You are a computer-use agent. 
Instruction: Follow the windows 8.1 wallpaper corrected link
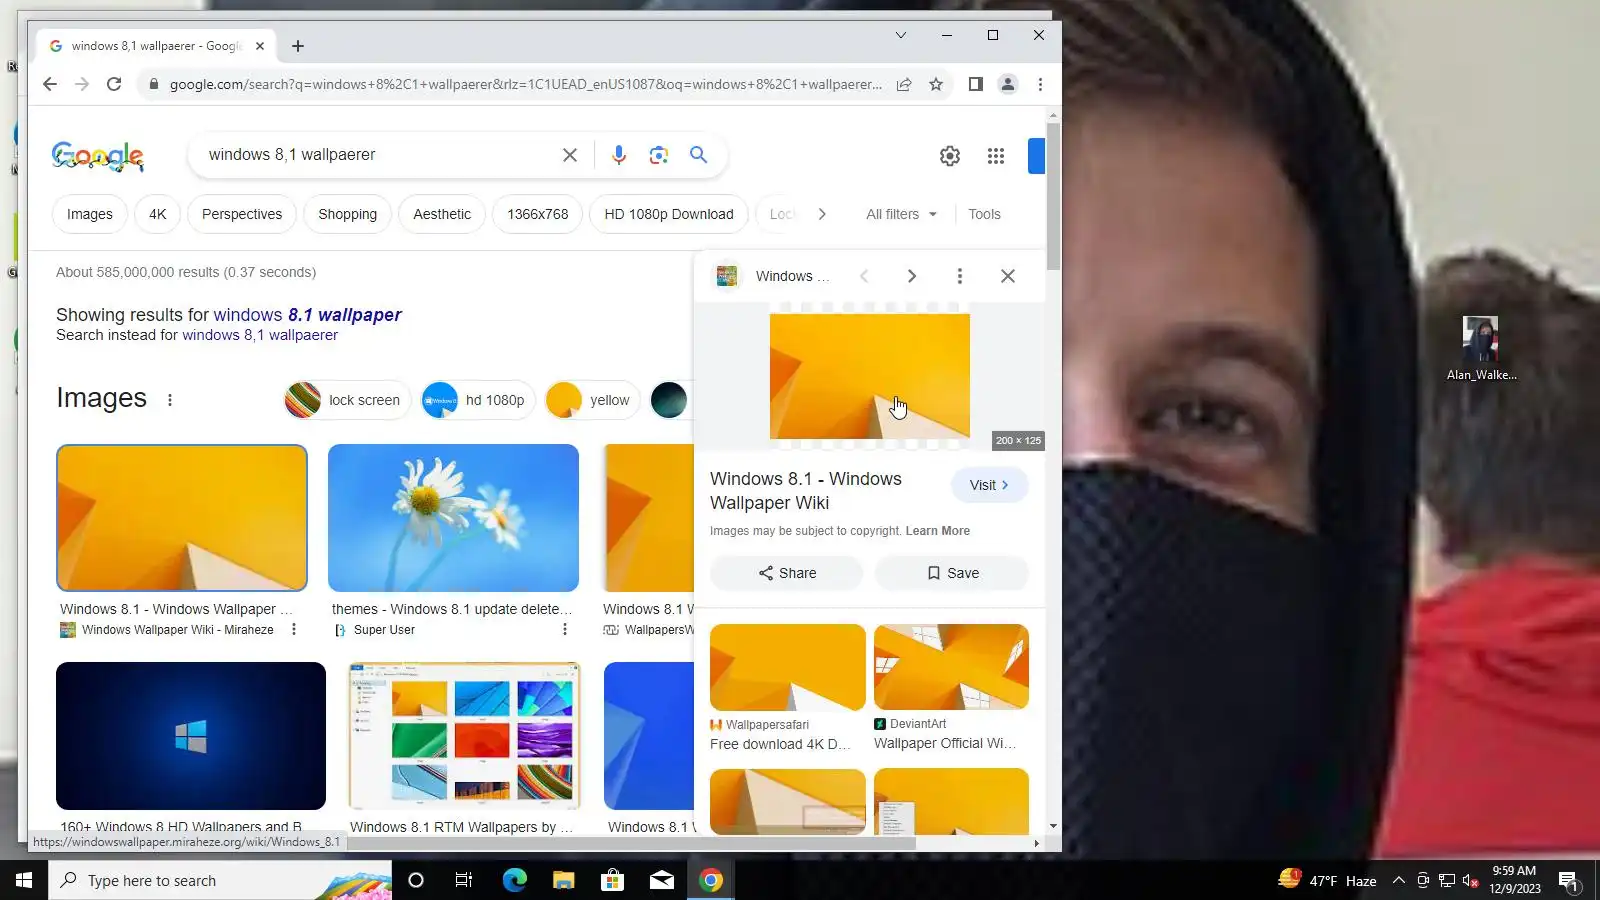click(307, 315)
